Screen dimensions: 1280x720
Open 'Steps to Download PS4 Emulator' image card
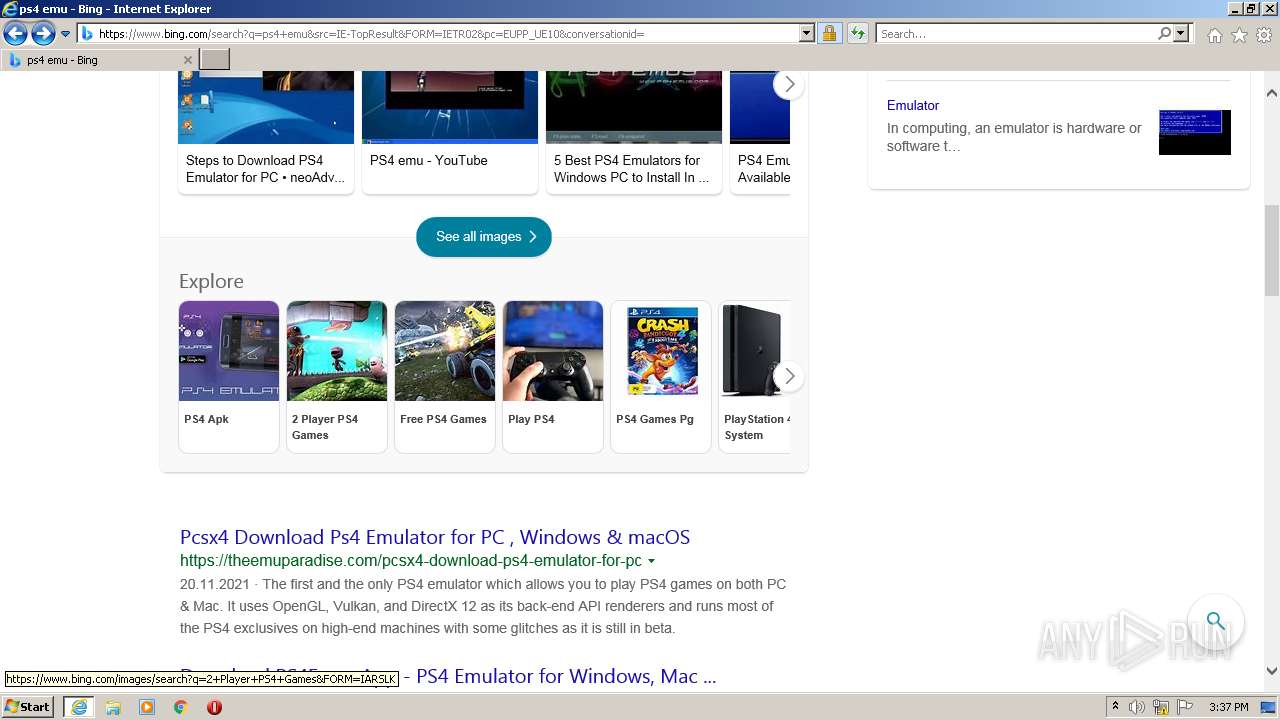266,131
